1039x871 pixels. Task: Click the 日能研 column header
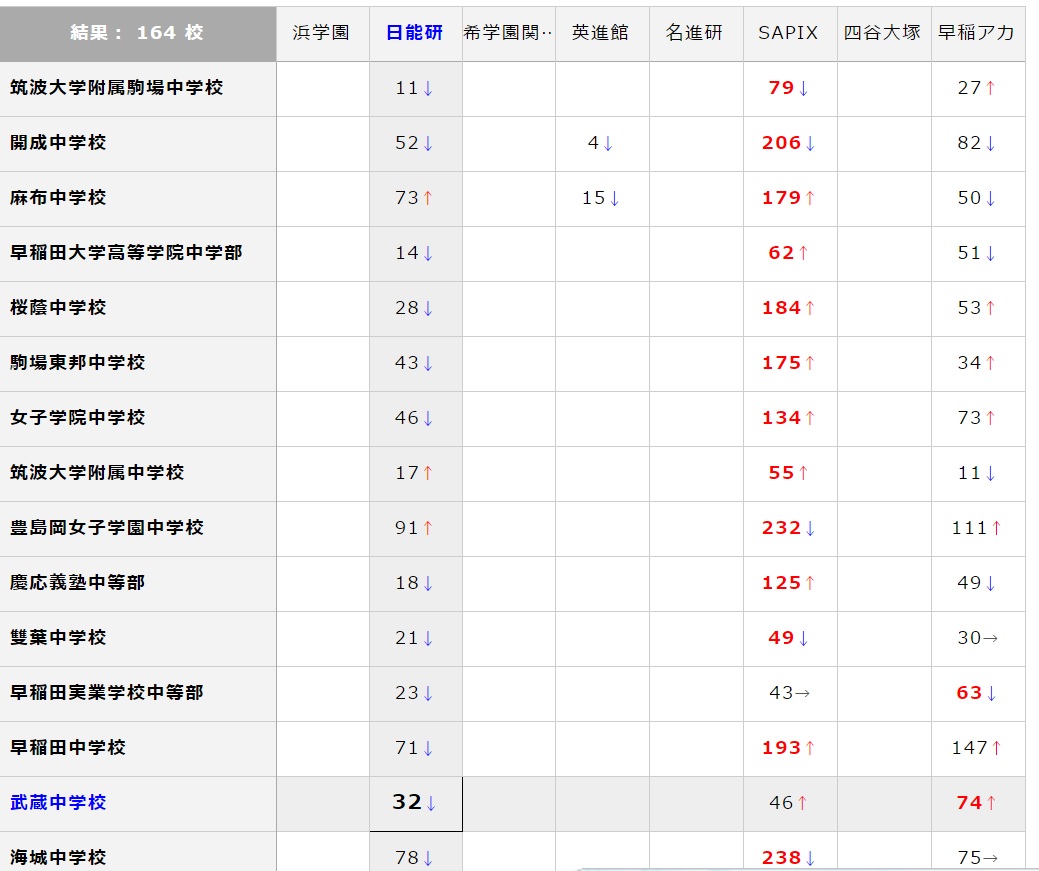(x=415, y=33)
